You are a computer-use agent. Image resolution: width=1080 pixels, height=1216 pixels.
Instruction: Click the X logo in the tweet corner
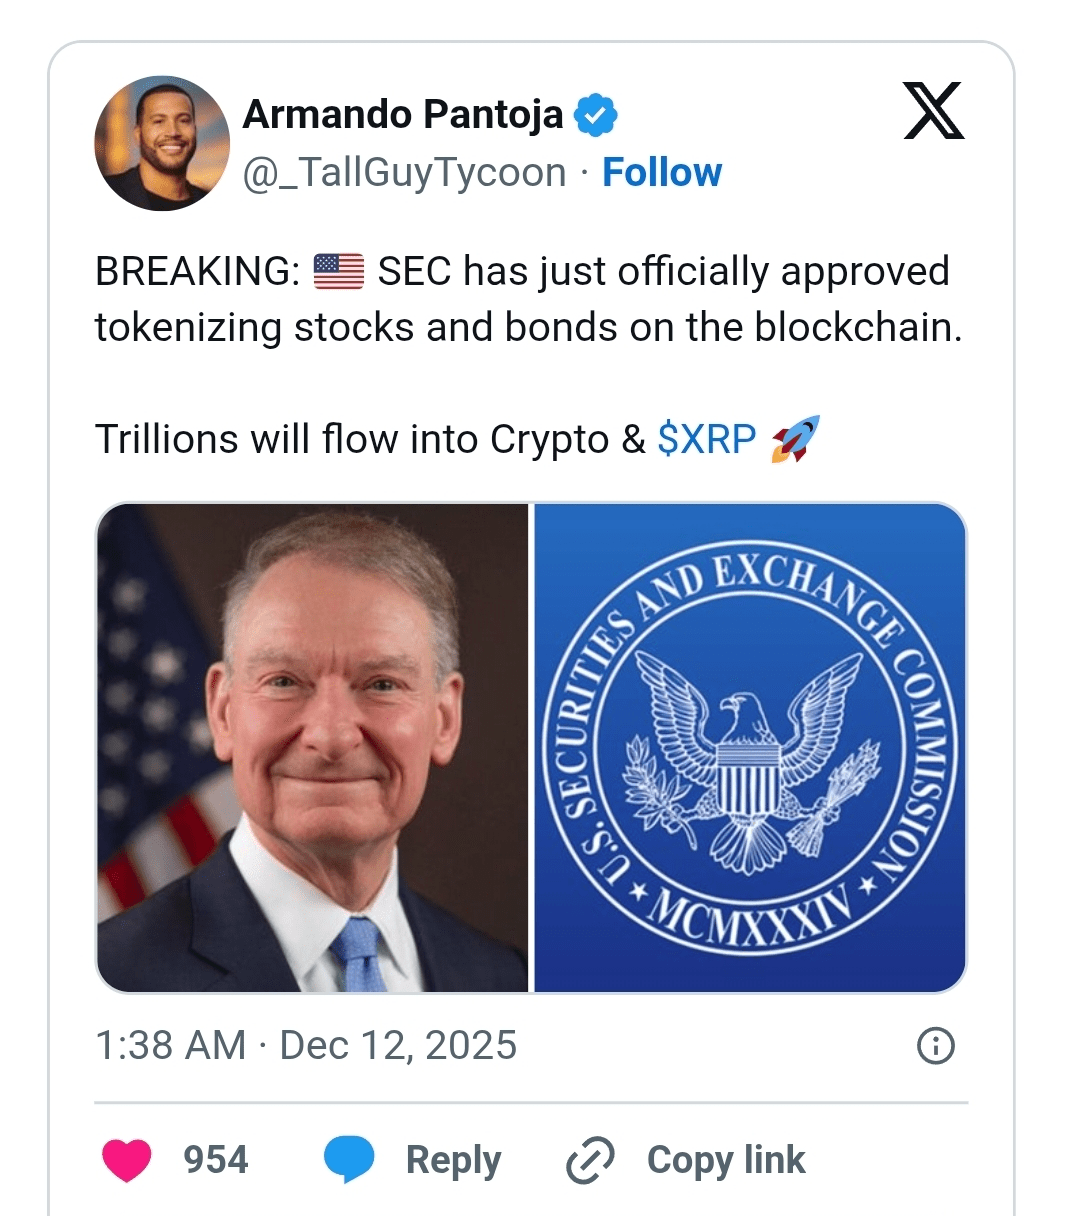click(933, 111)
